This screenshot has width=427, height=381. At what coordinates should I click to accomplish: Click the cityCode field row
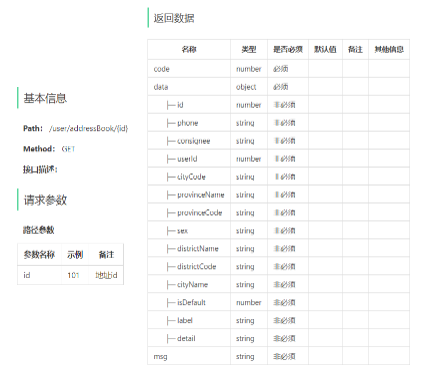click(278, 177)
